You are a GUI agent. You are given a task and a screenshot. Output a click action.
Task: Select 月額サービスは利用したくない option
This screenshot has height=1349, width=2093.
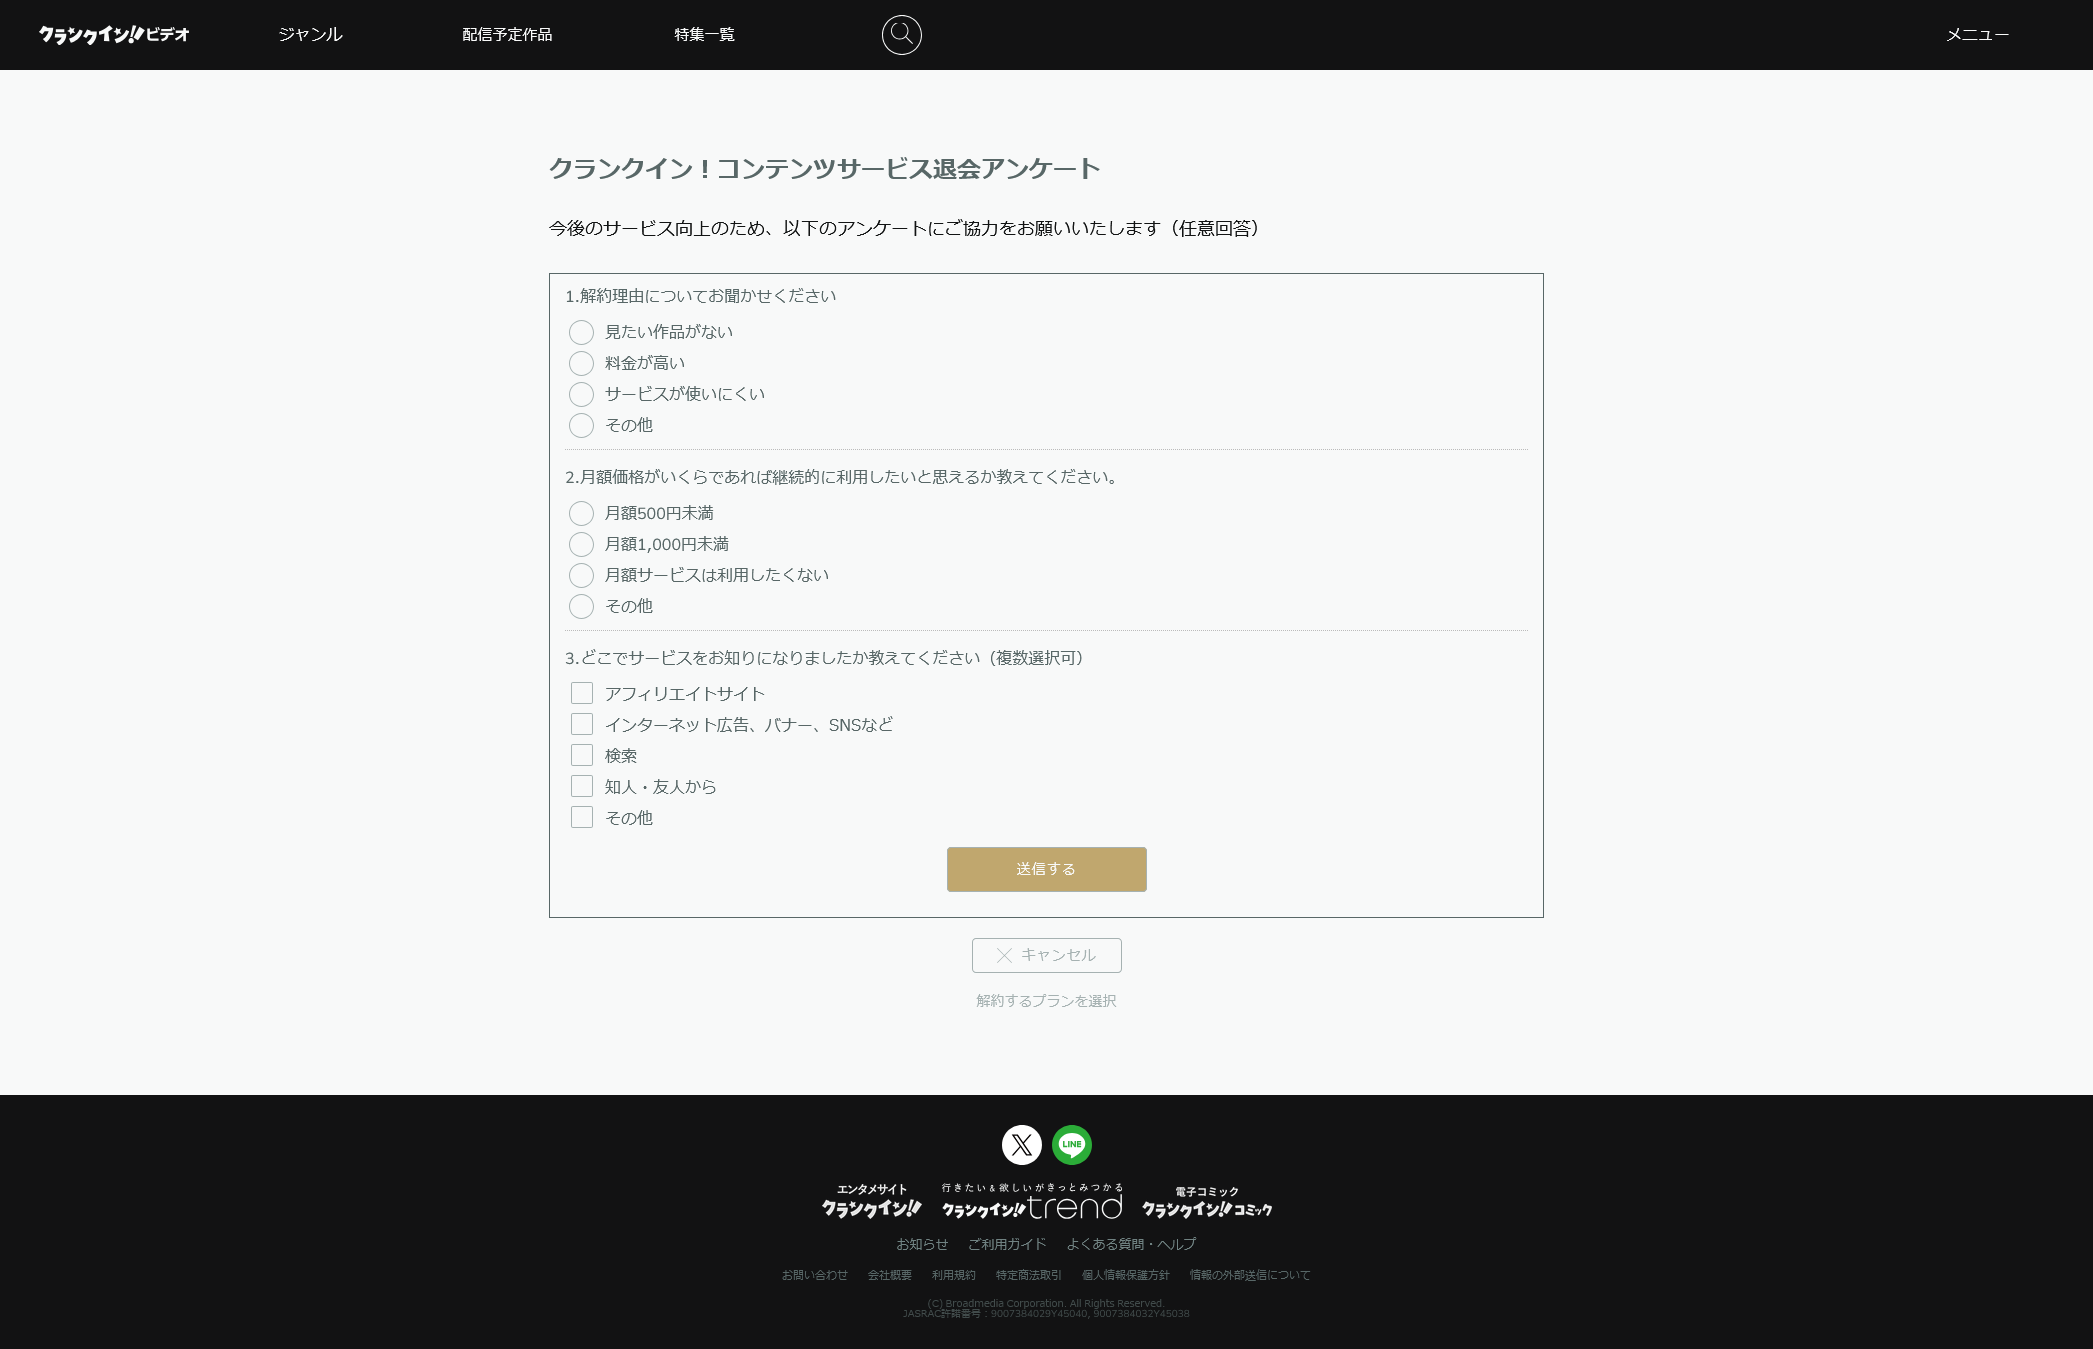(x=581, y=575)
